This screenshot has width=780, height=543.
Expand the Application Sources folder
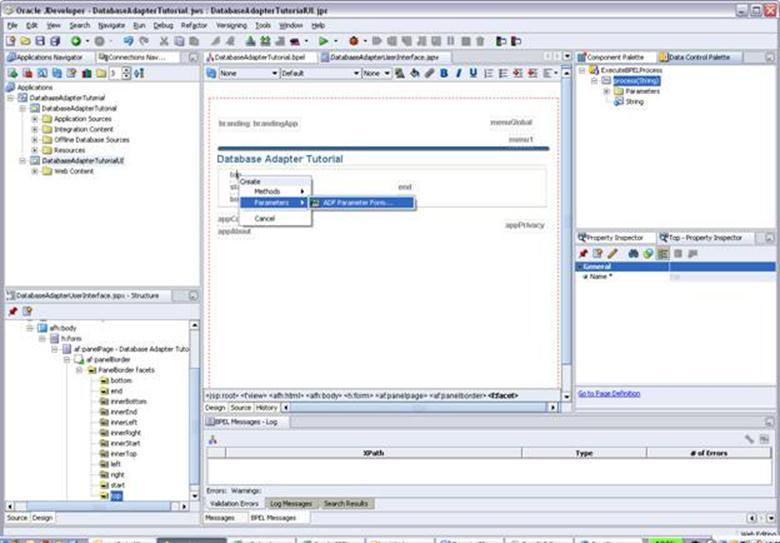(x=35, y=119)
